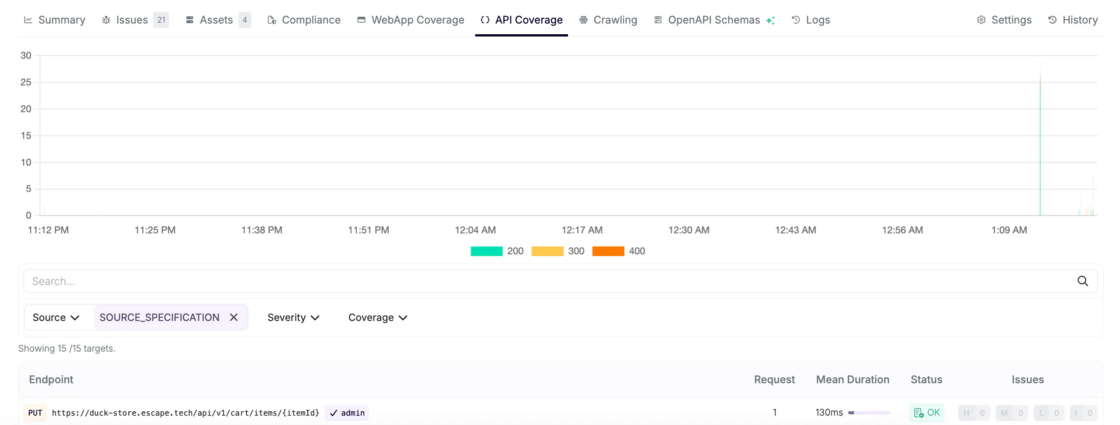Switch to the Summary tab

54,20
